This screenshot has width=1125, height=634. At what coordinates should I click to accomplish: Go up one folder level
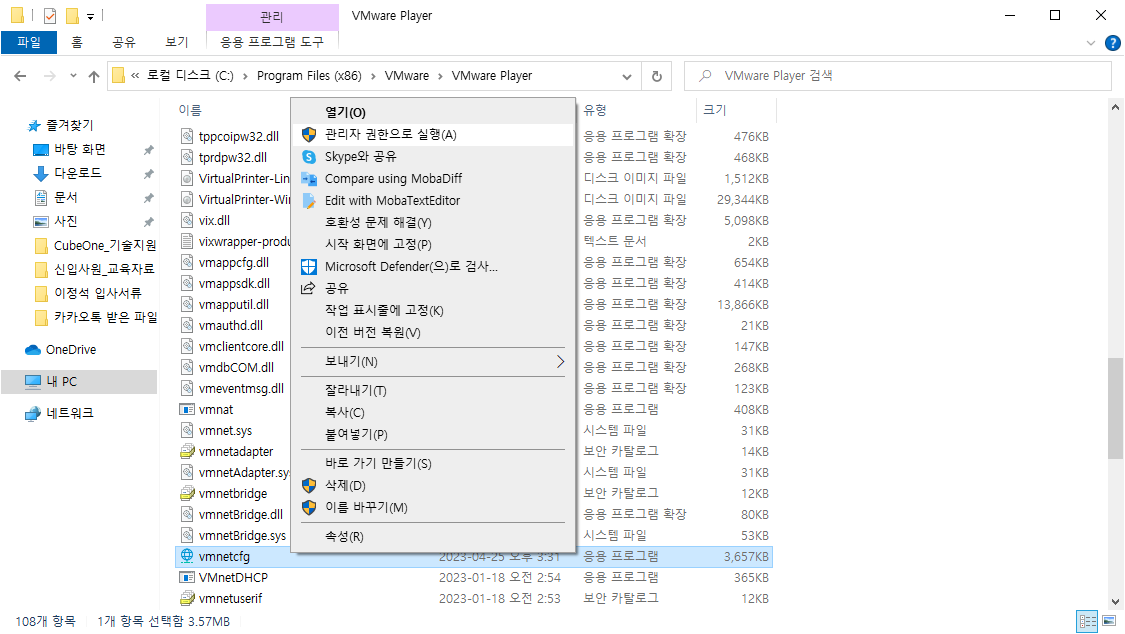tap(94, 76)
